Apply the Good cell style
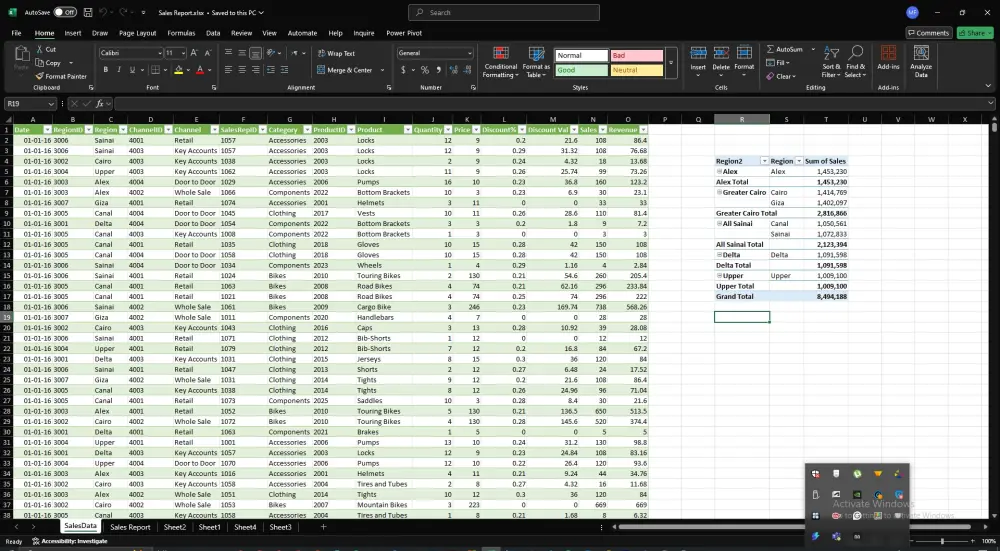This screenshot has height=551, width=1000. pyautogui.click(x=581, y=70)
